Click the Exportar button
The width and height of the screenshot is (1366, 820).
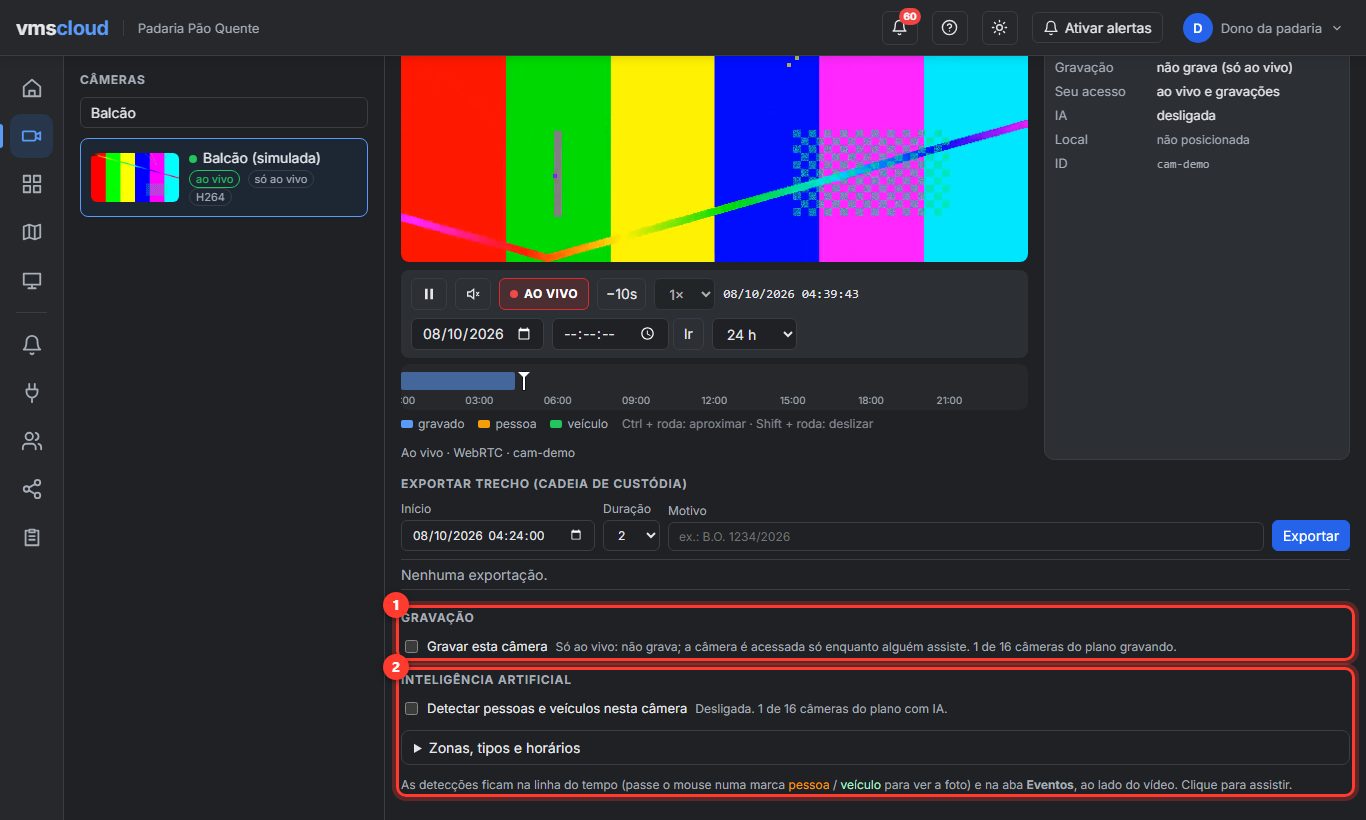click(x=1311, y=536)
